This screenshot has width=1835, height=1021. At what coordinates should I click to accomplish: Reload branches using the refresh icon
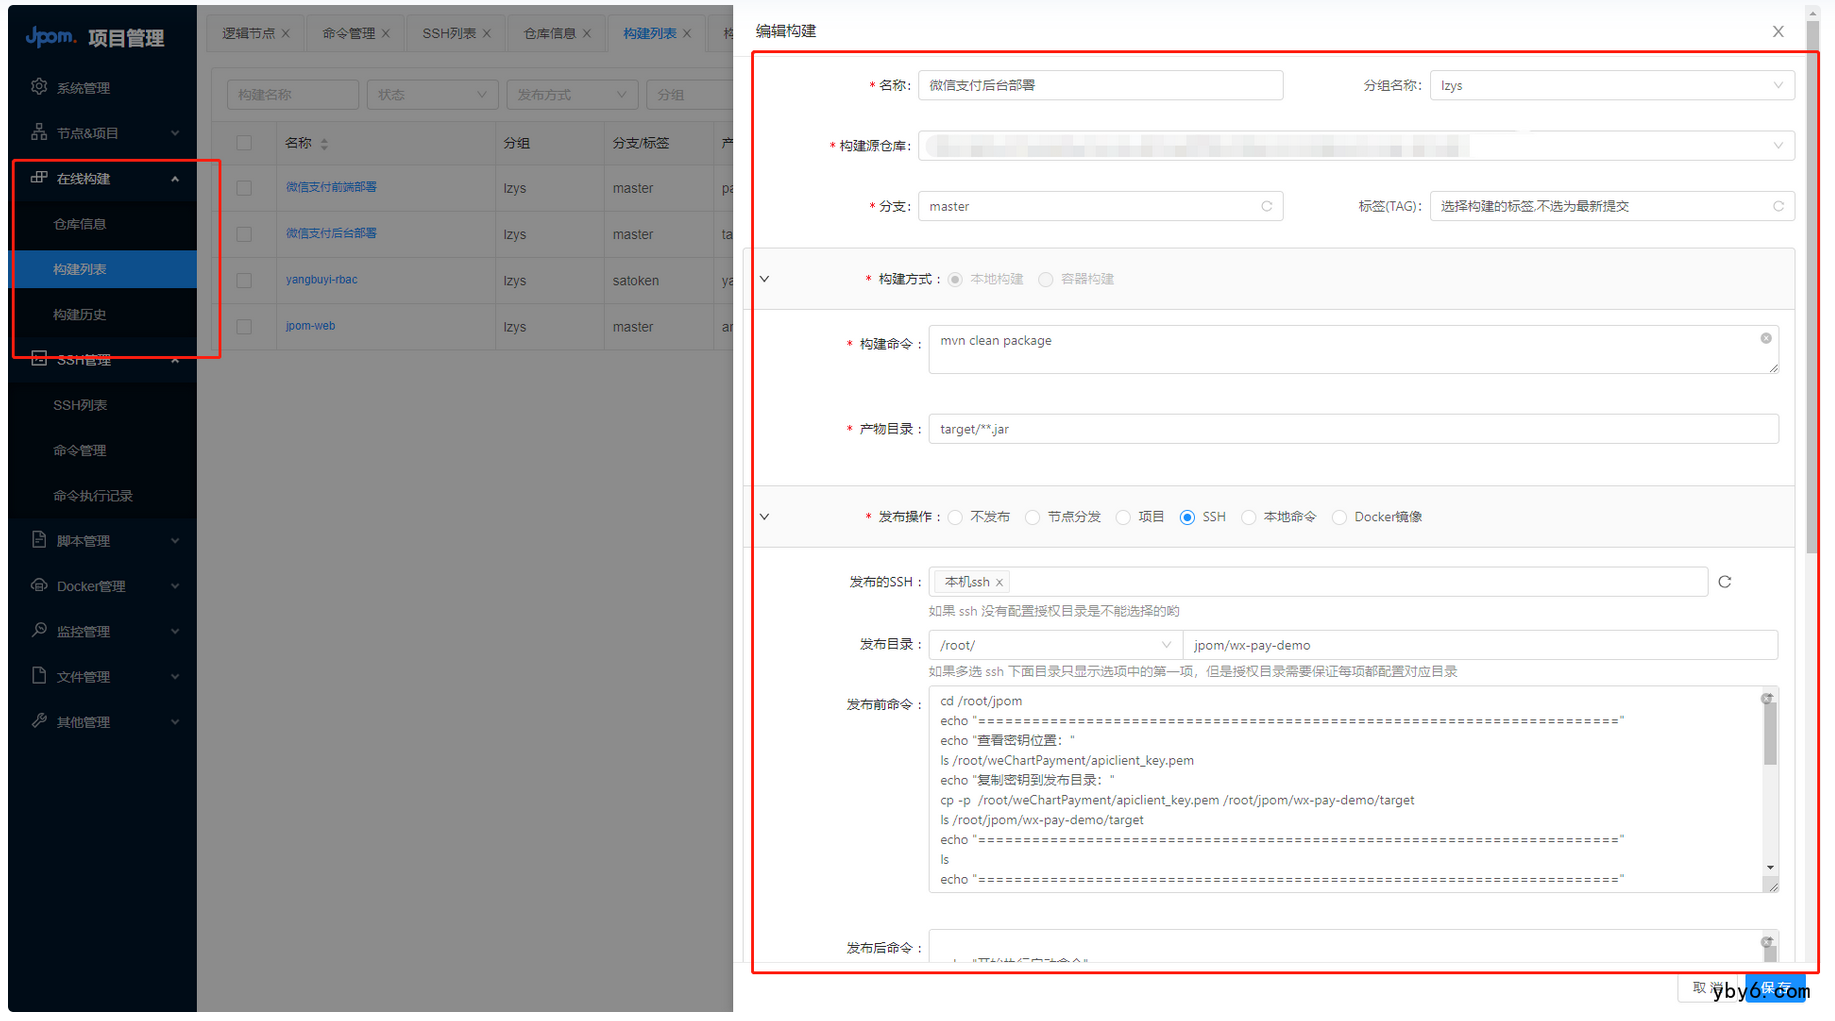click(1265, 206)
